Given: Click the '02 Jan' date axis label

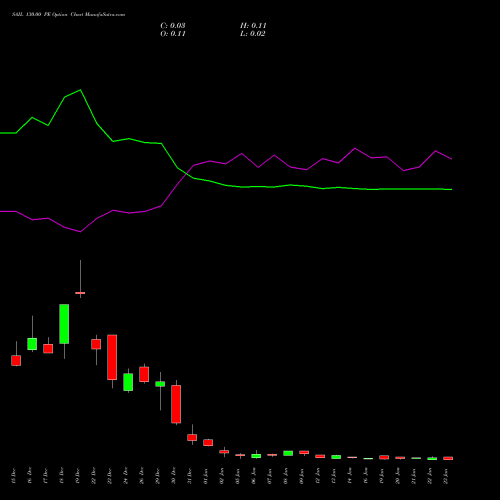Looking at the screenshot, I should click(x=222, y=476).
